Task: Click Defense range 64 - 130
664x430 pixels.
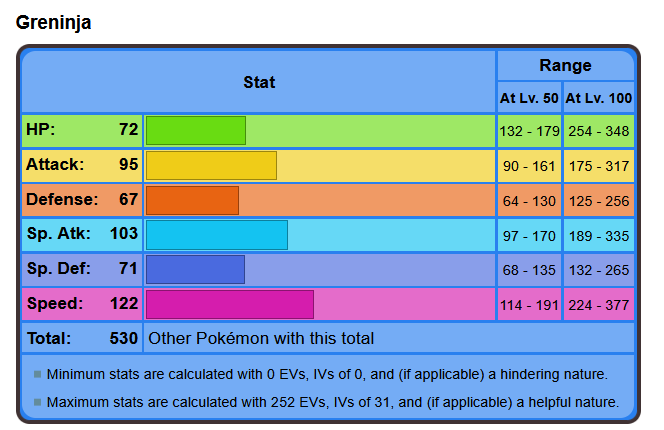Action: coord(529,201)
